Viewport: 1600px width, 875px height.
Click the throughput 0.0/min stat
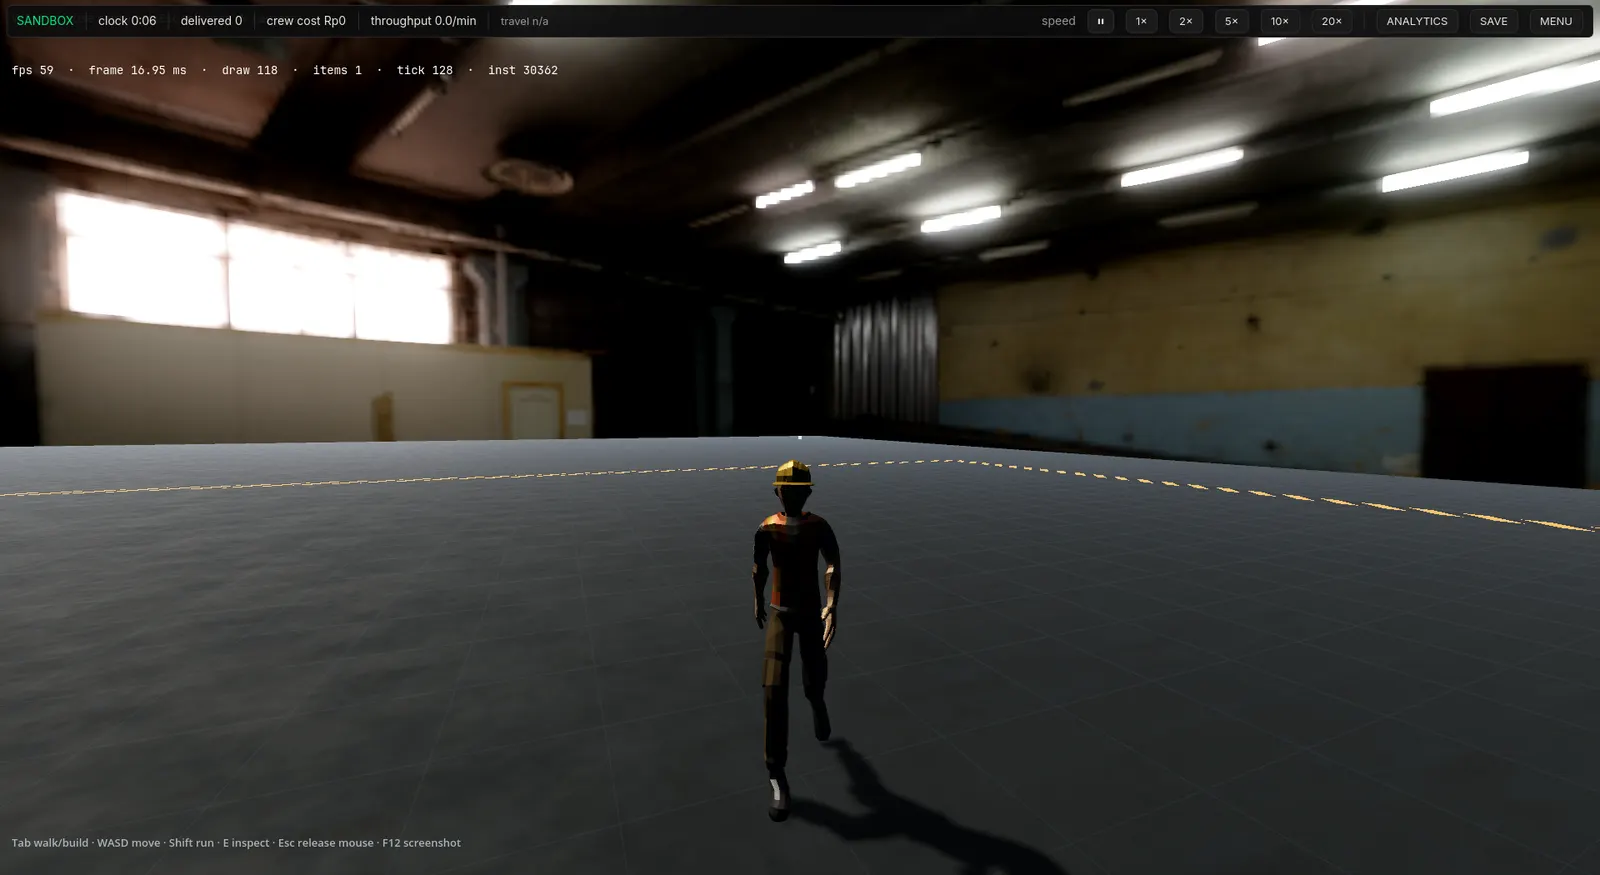point(423,21)
